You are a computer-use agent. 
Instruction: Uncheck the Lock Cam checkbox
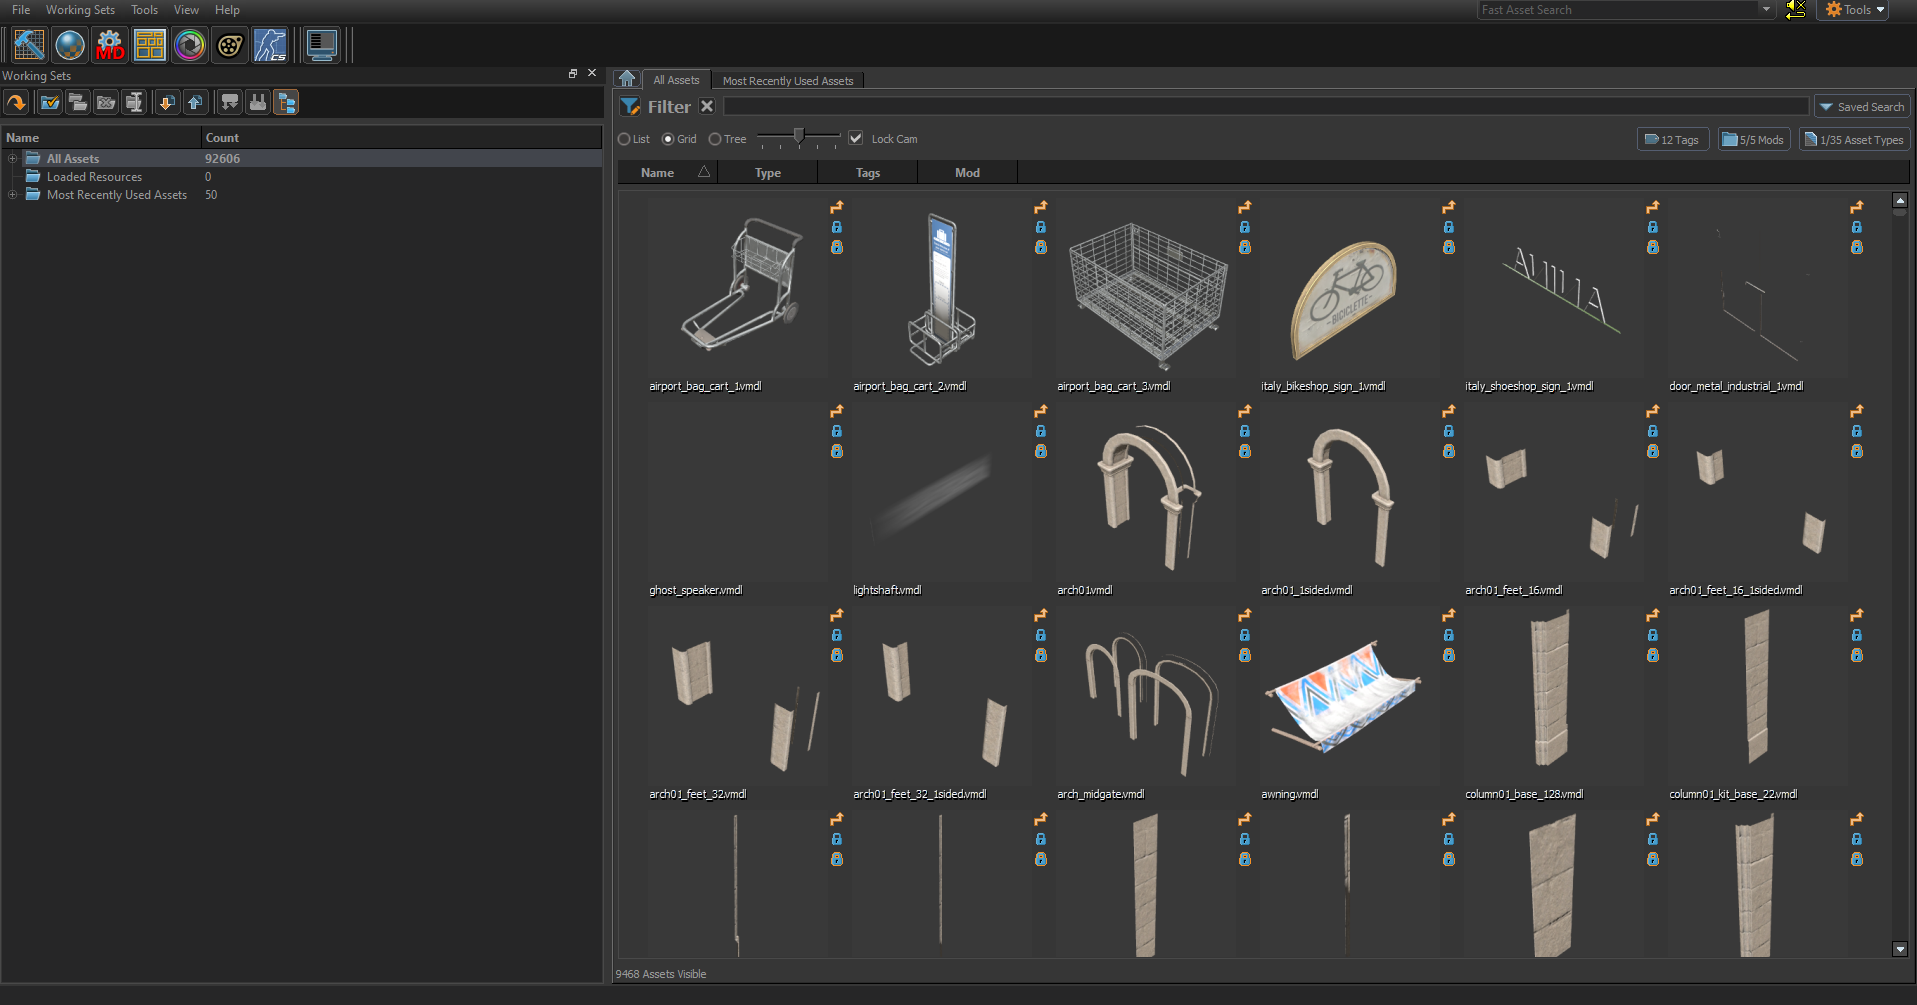click(856, 138)
